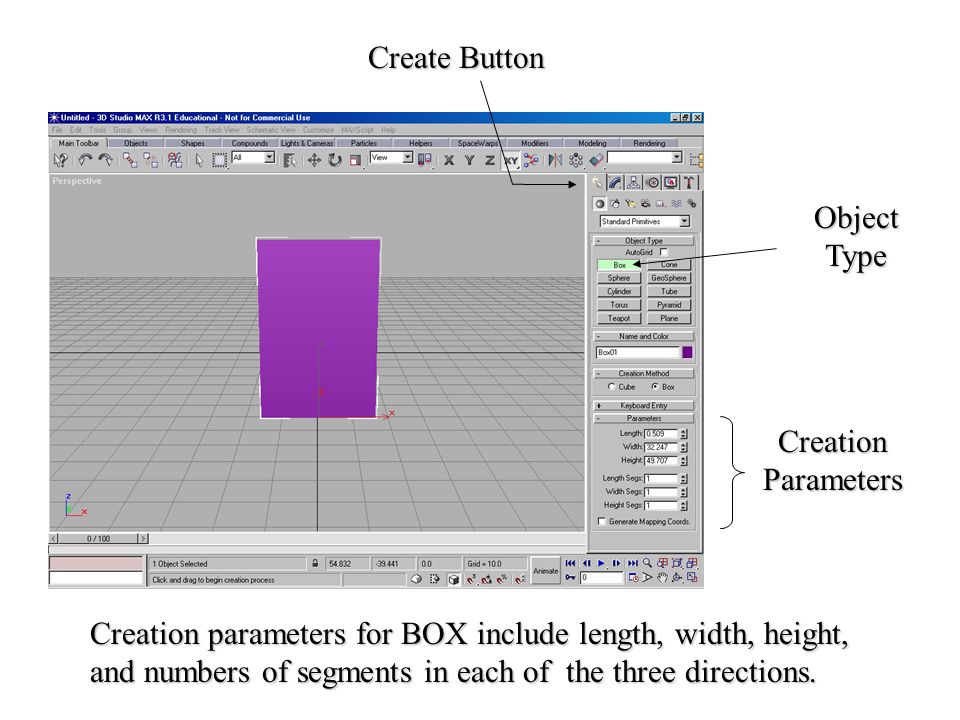
Task: Click the 0 / 100 time slider
Action: pyautogui.click(x=99, y=539)
